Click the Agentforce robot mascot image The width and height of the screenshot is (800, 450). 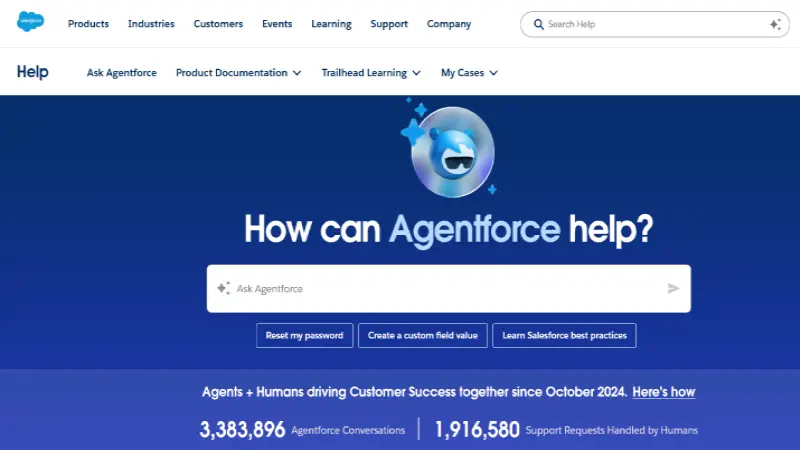tap(452, 152)
